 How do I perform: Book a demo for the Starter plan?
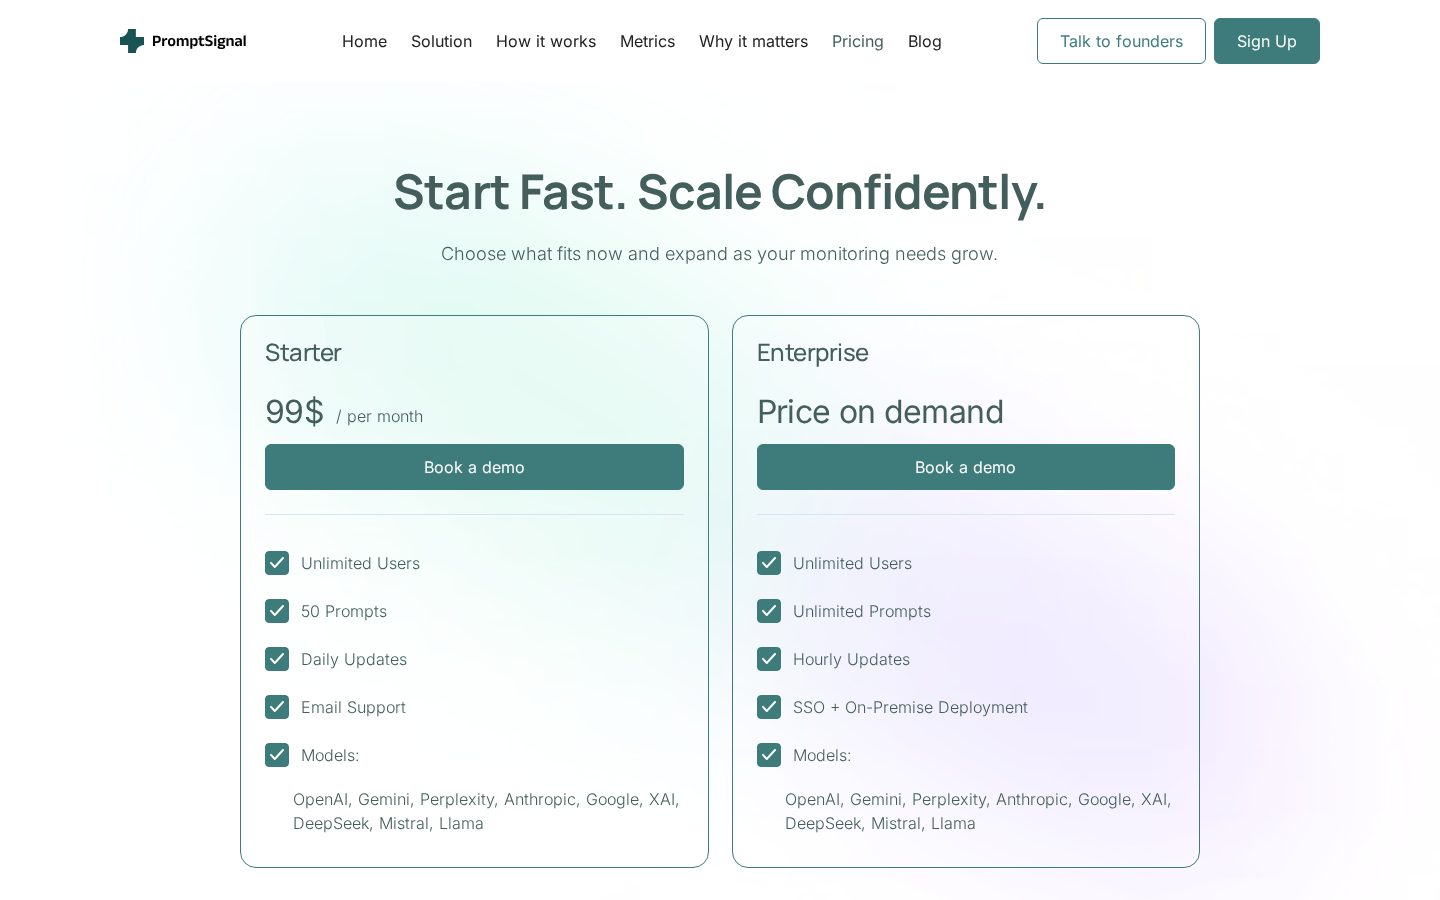click(x=474, y=467)
